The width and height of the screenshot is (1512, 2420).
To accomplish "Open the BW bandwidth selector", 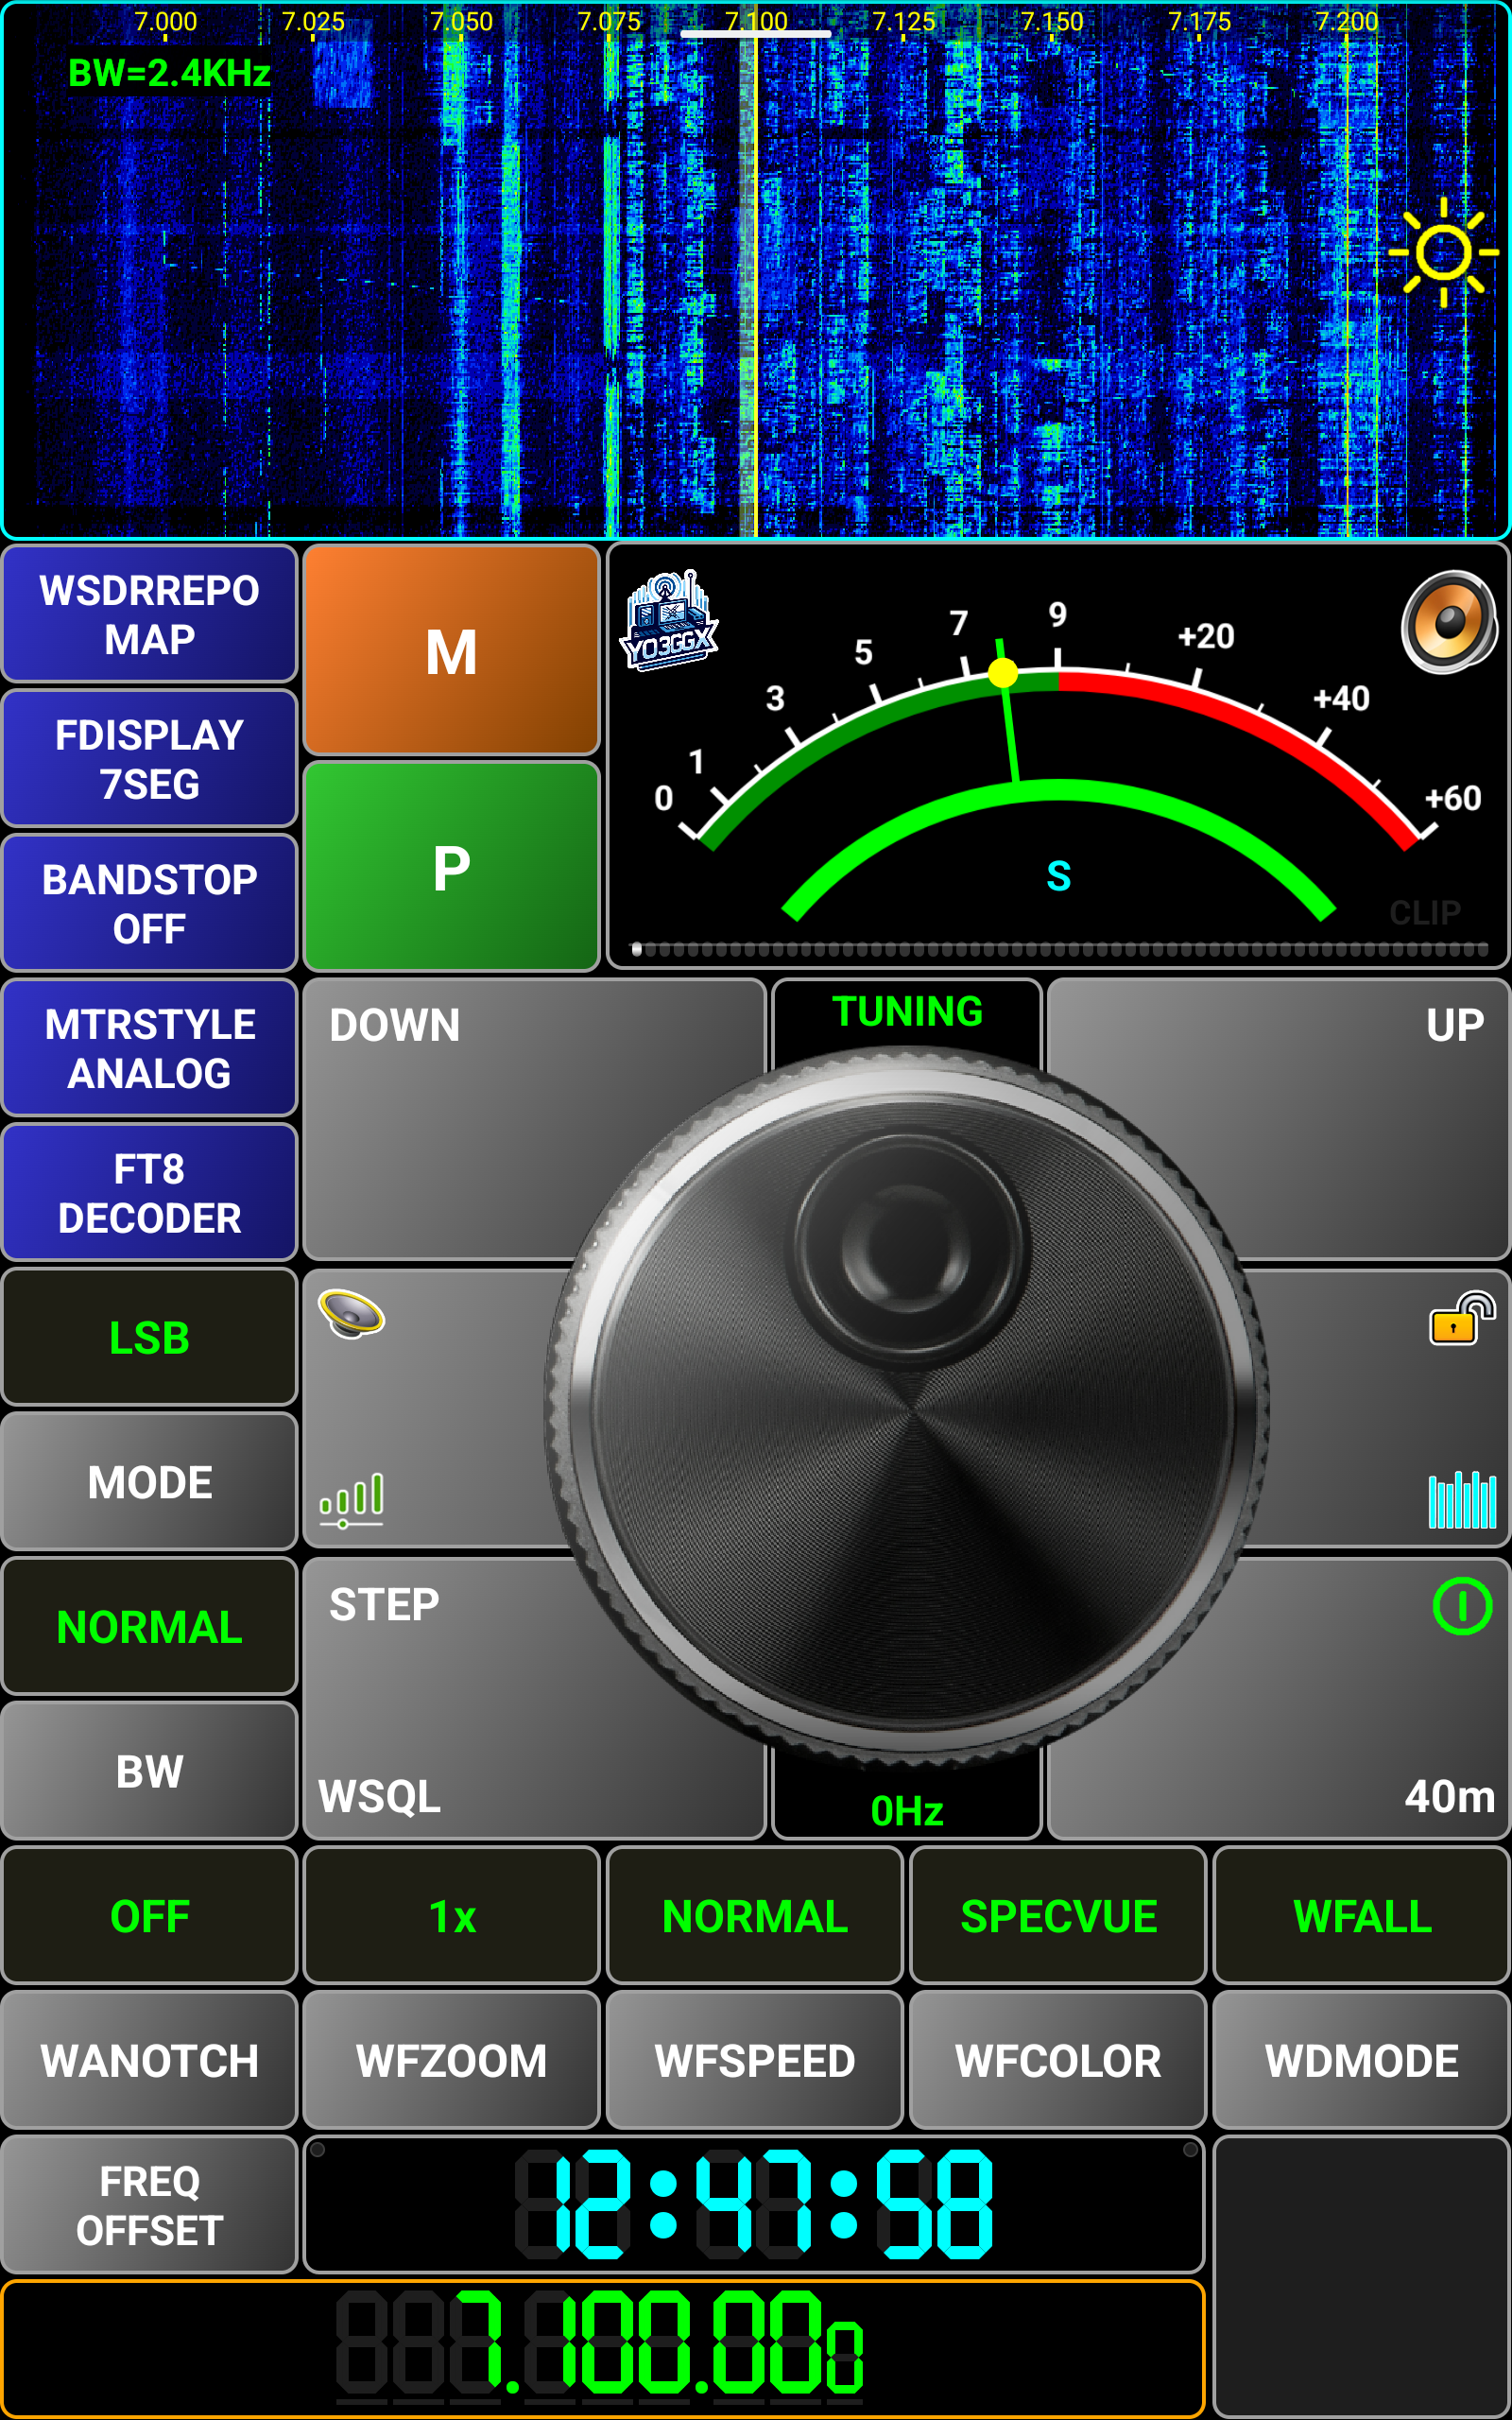I will [150, 1772].
